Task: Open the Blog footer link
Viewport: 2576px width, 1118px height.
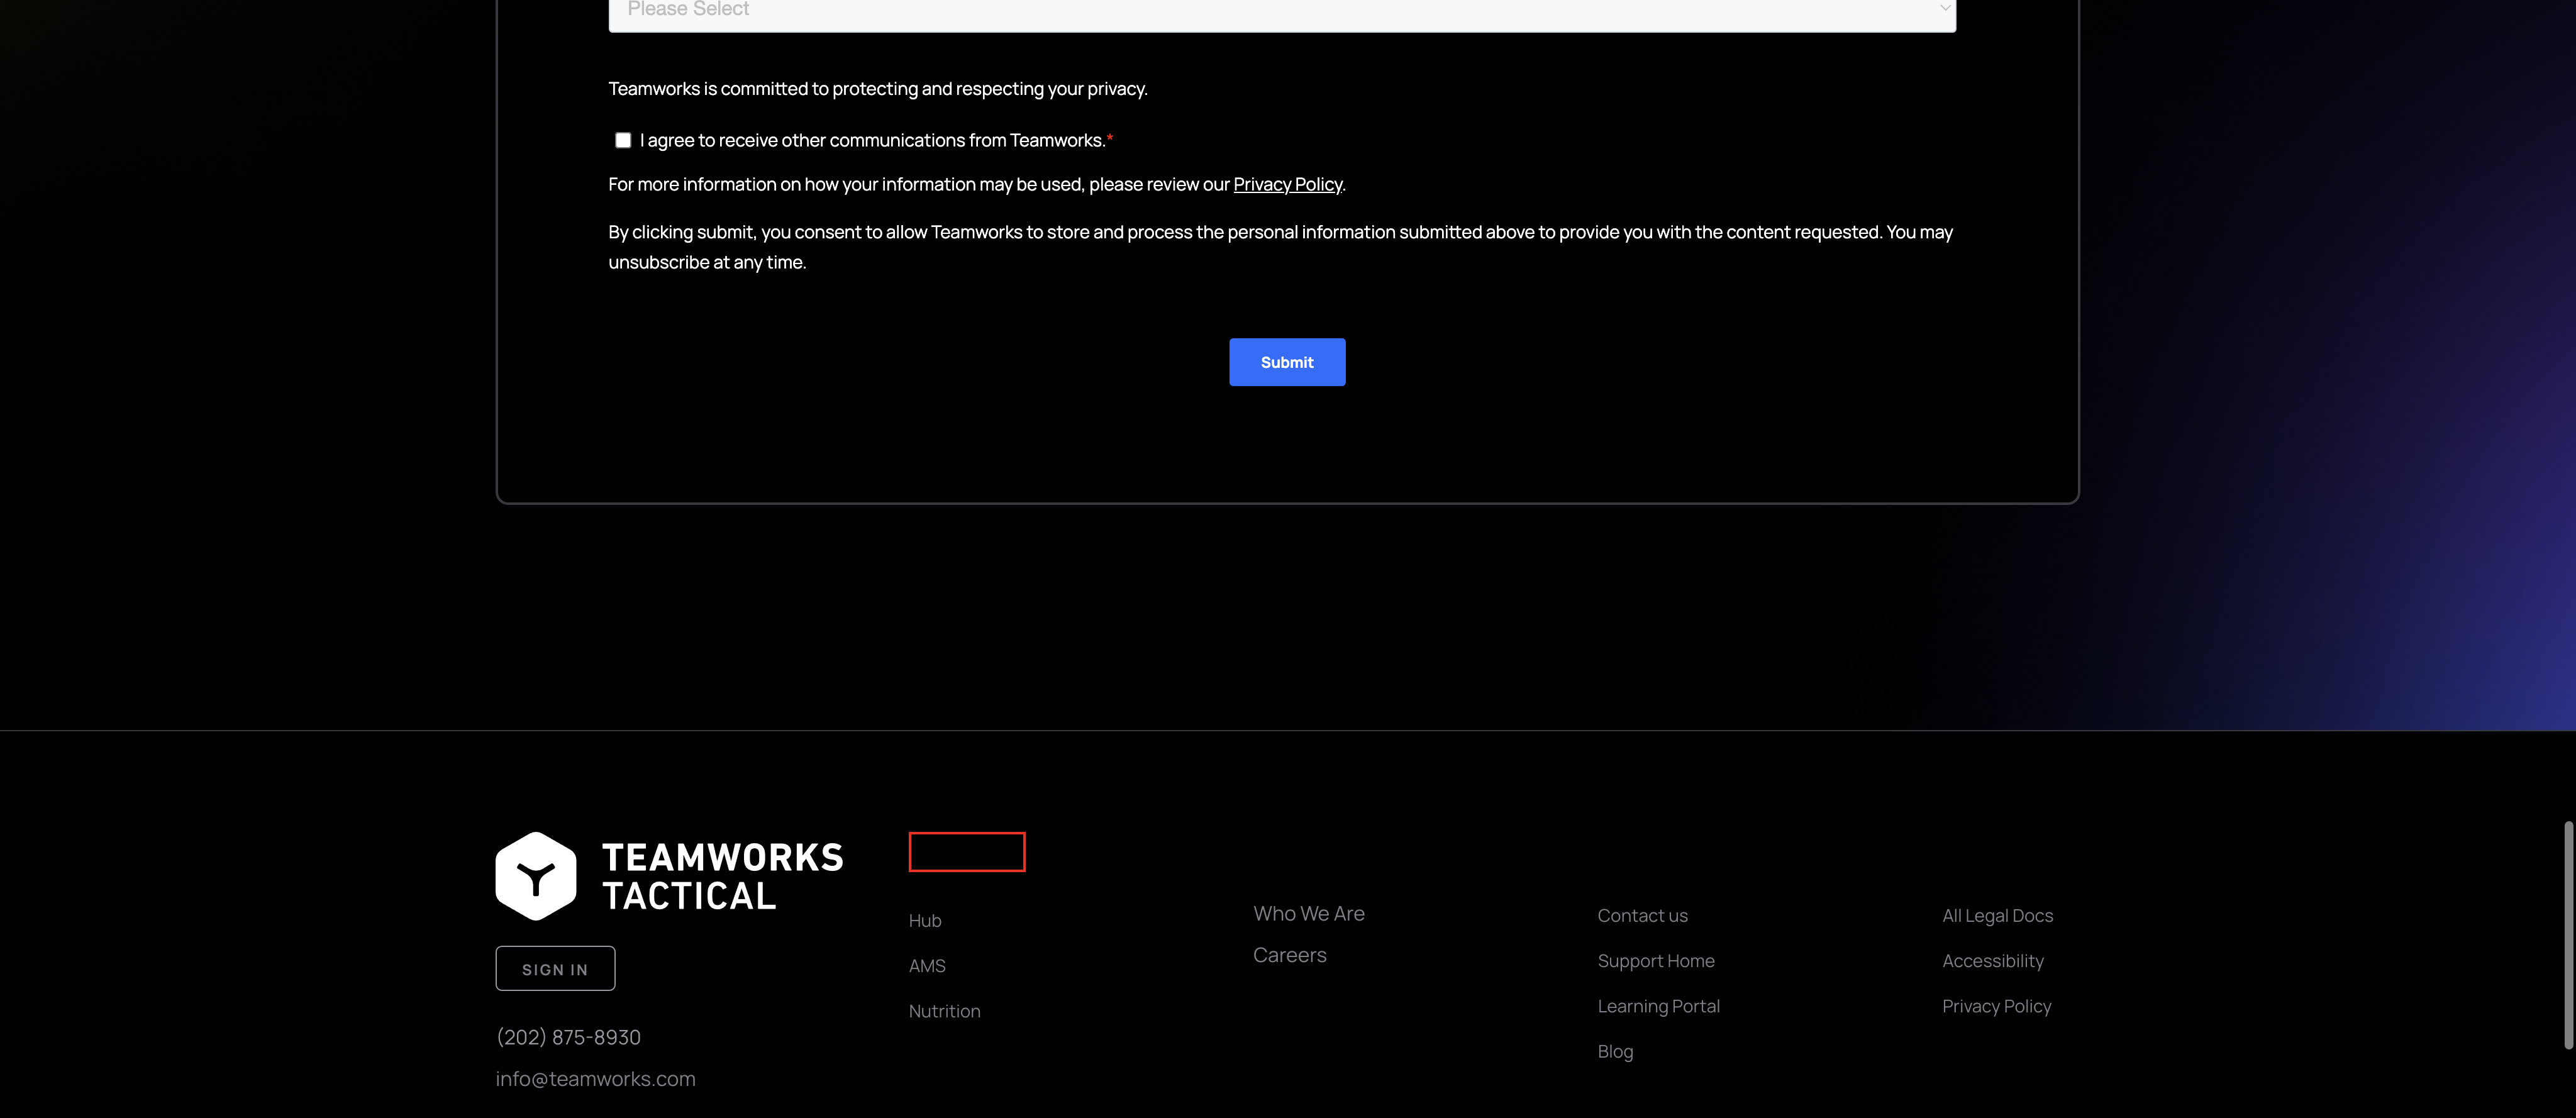Action: (1615, 1050)
